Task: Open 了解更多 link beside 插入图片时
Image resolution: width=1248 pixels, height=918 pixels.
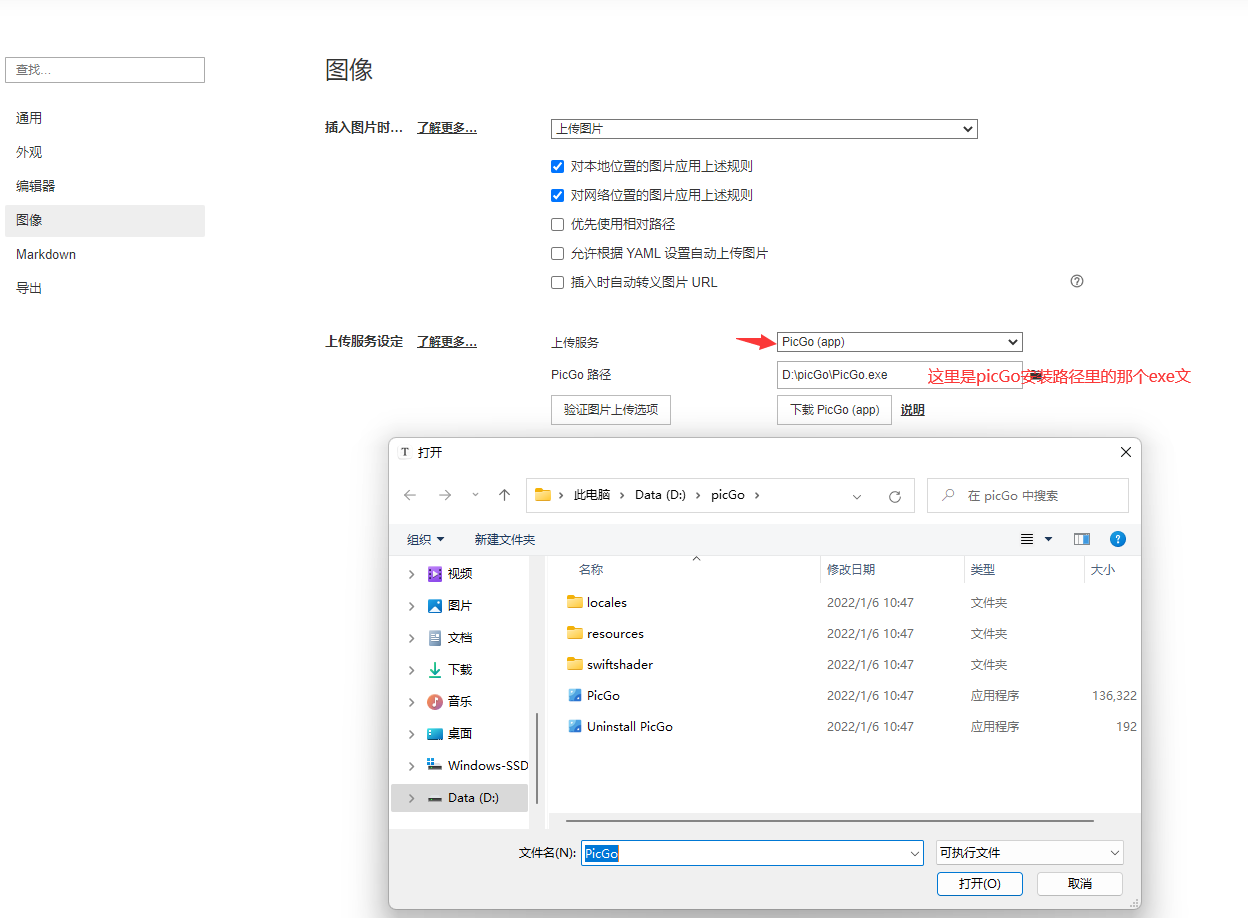Action: [447, 128]
